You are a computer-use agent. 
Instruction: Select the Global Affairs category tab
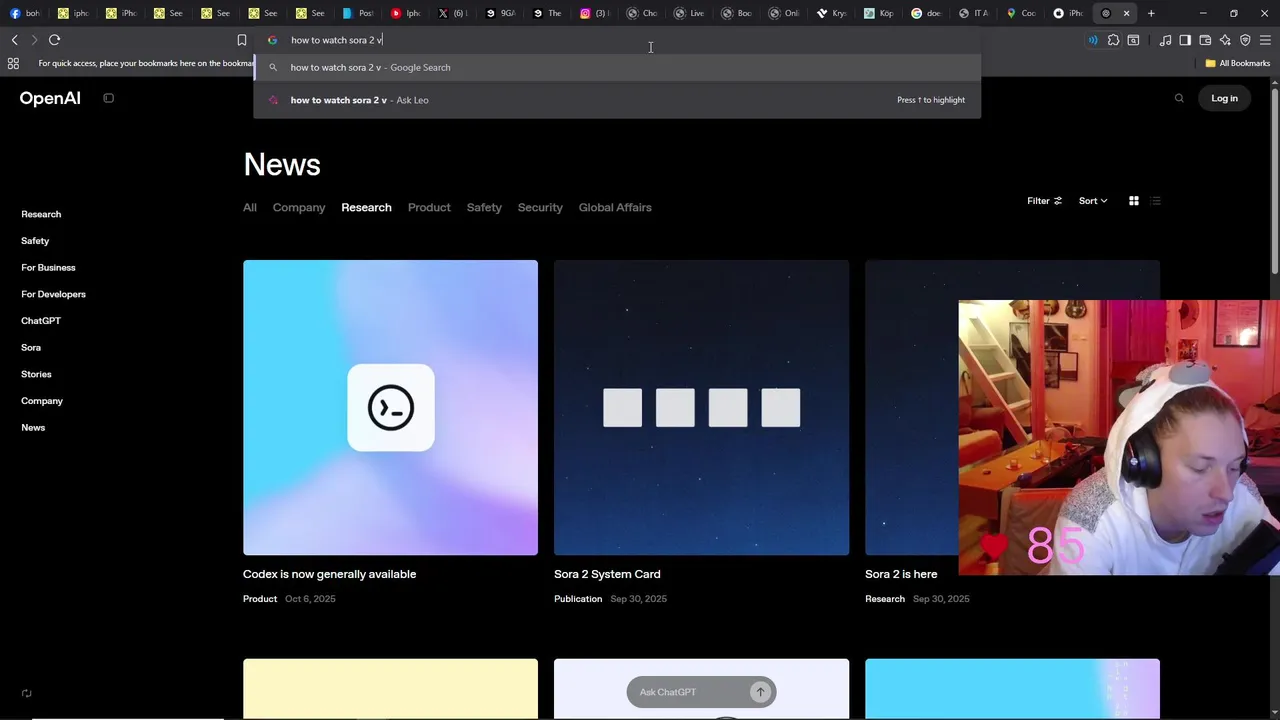click(615, 207)
